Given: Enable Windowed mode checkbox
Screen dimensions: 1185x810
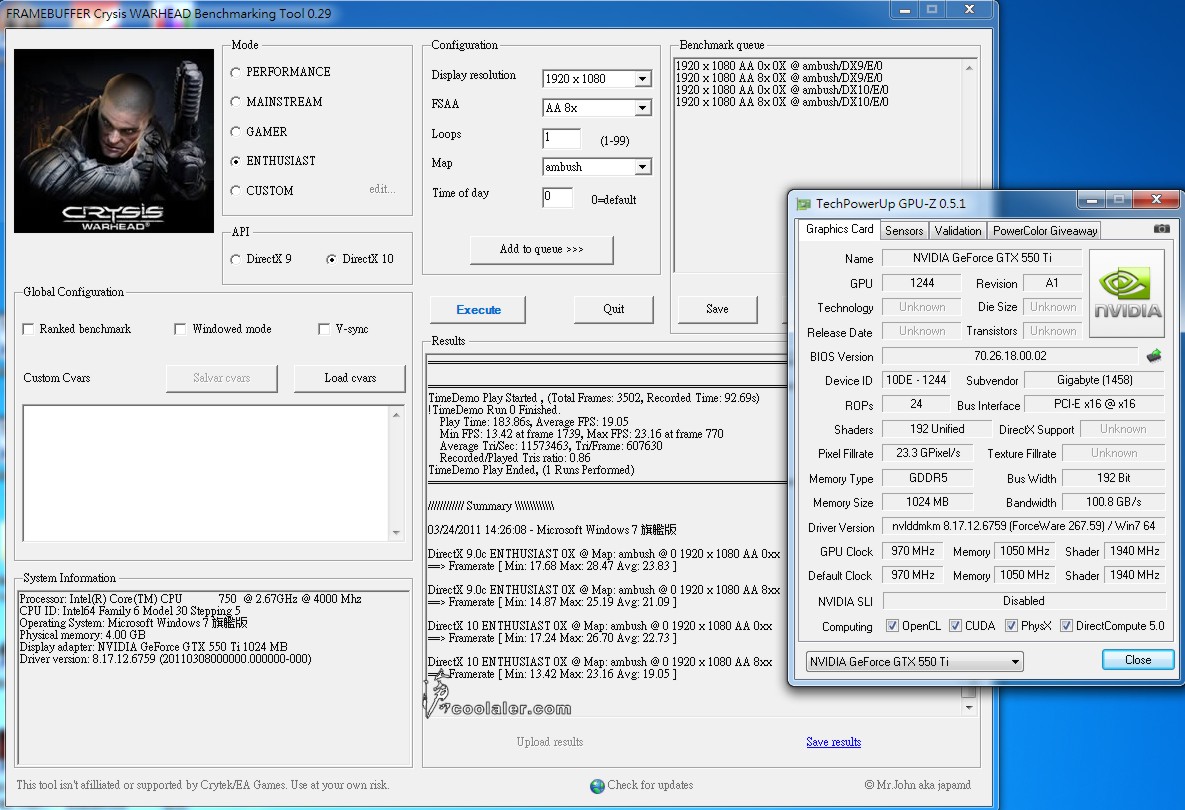Looking at the screenshot, I should (180, 329).
